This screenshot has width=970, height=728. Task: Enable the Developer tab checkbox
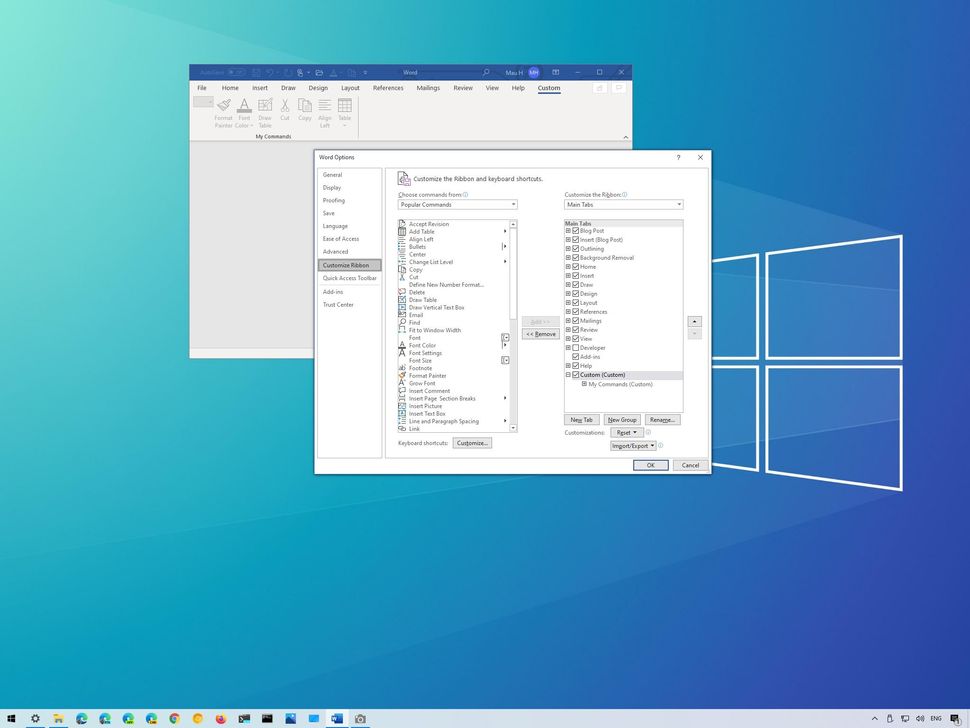[574, 346]
